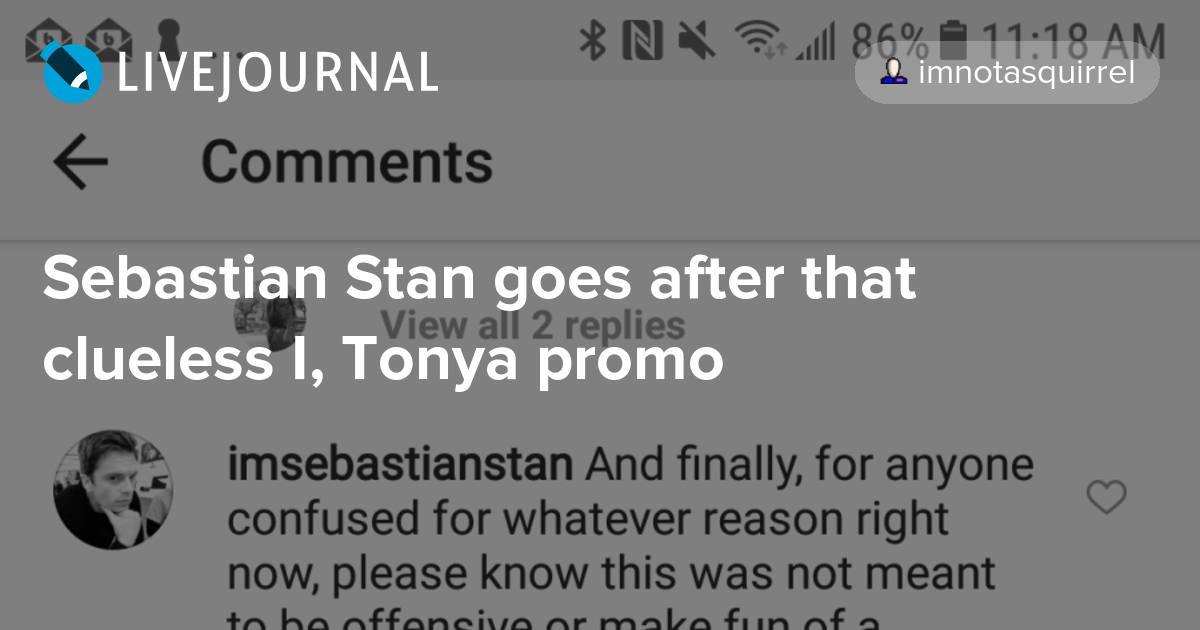
Task: Click the imsebastianstan username link
Action: 400,465
